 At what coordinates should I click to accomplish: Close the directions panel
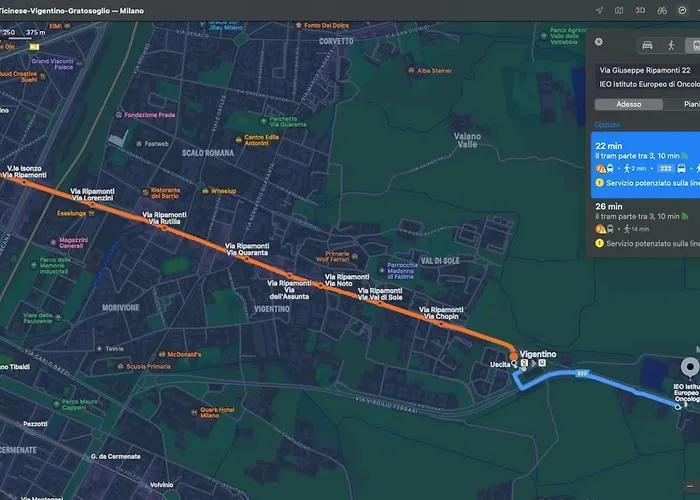tap(599, 42)
